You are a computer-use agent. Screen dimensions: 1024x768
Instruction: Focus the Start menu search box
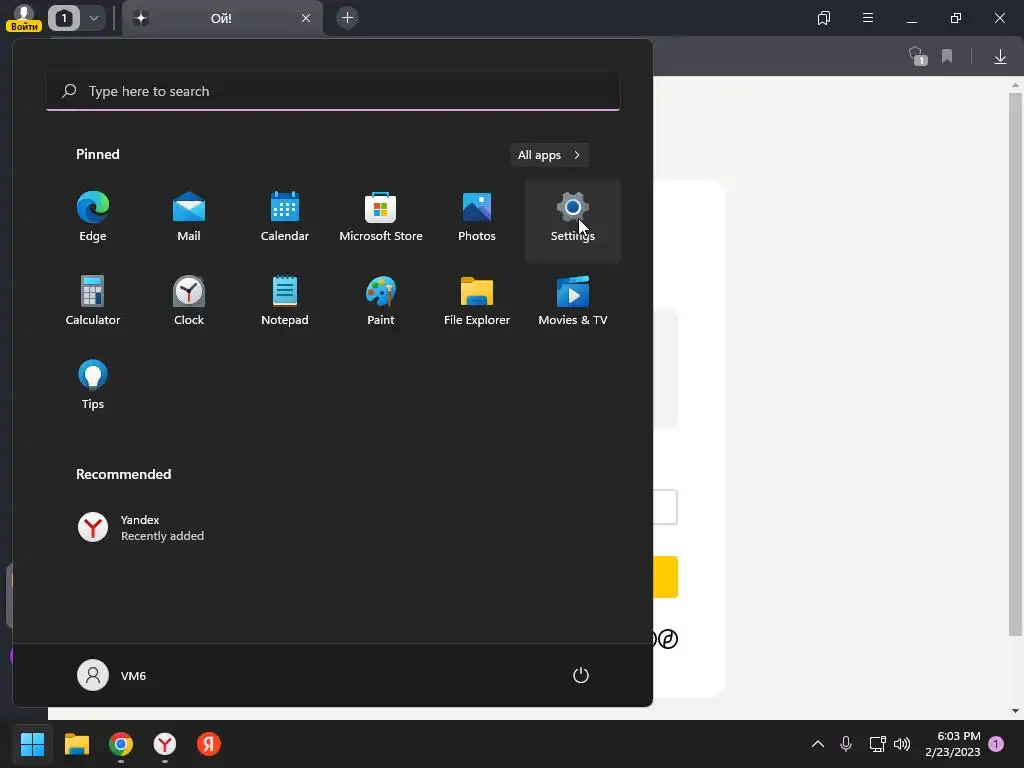point(333,91)
